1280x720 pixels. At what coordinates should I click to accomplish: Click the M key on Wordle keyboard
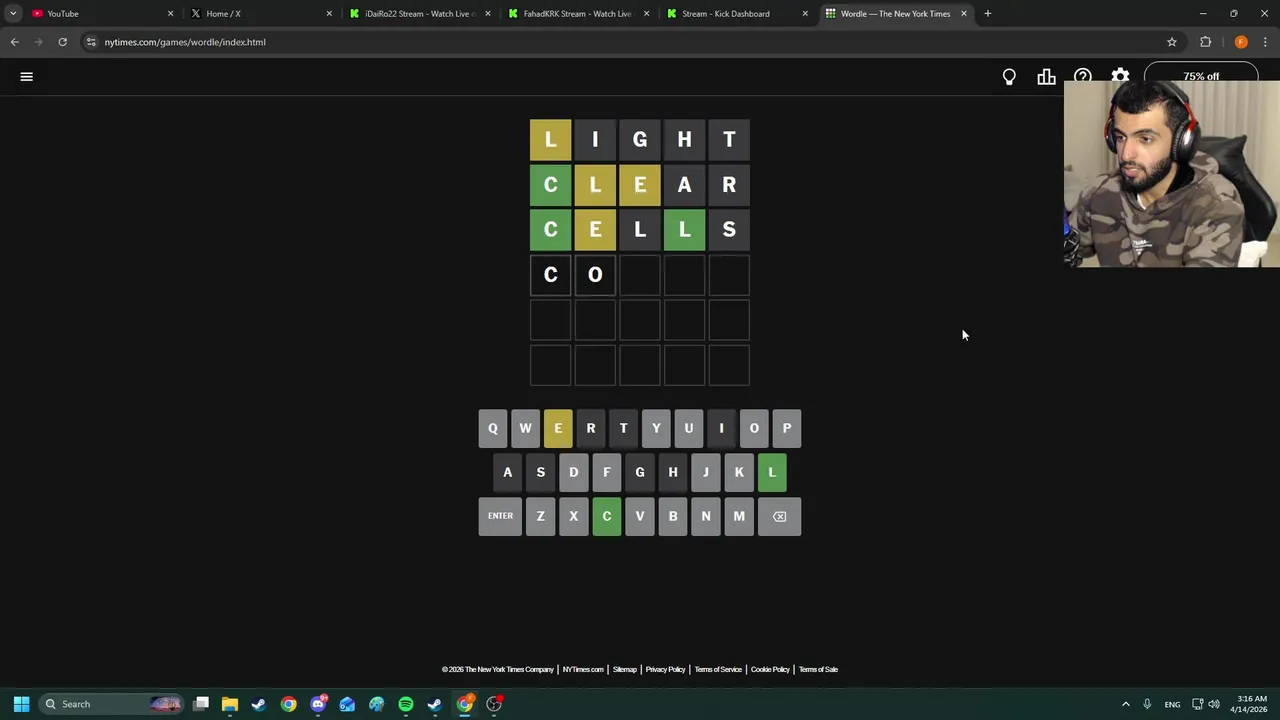coord(739,516)
